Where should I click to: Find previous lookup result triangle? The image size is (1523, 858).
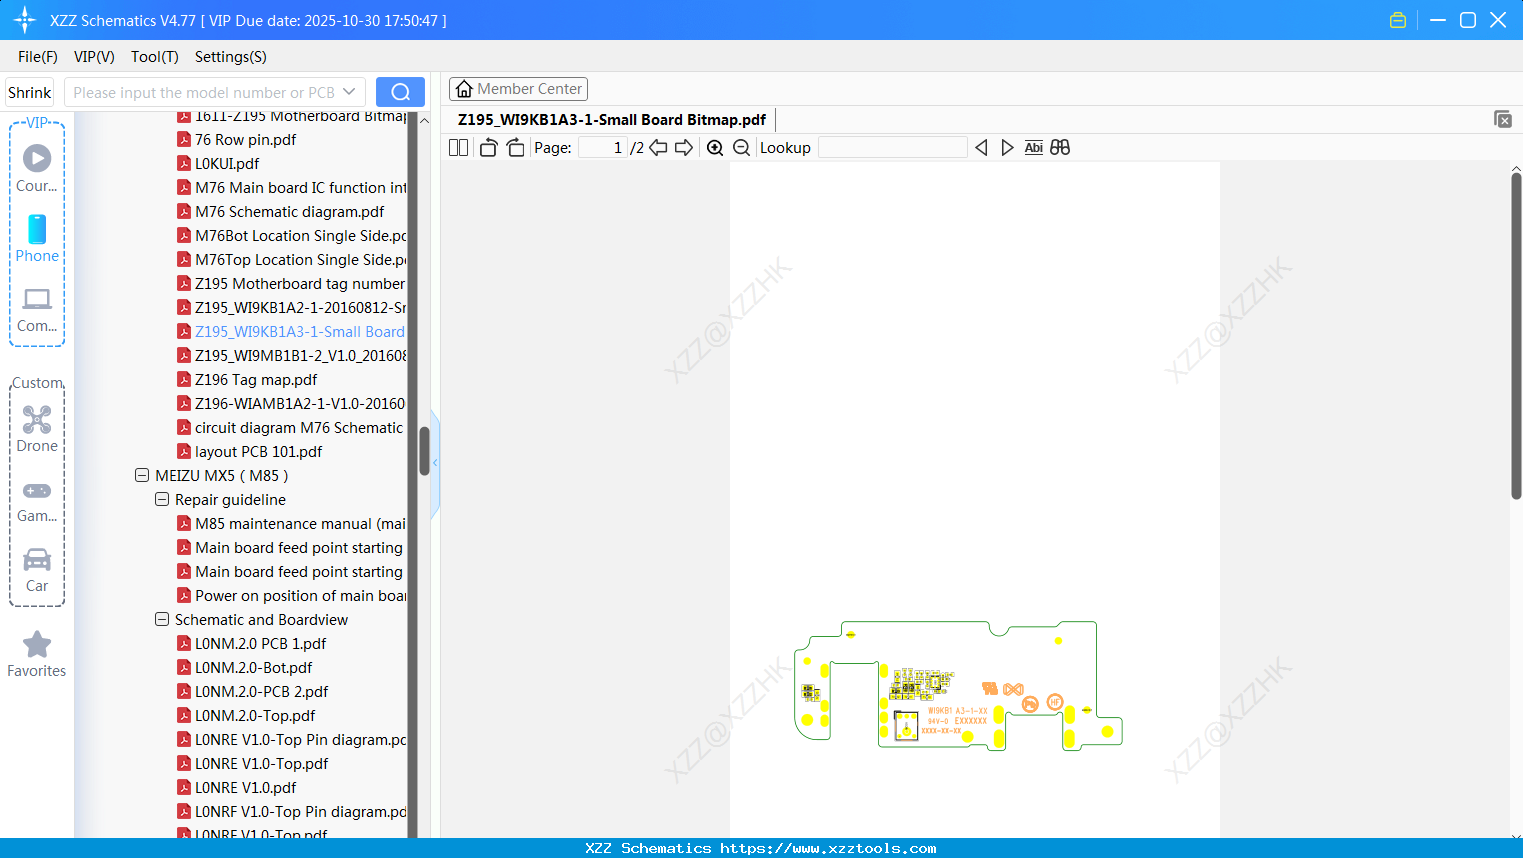pos(981,148)
